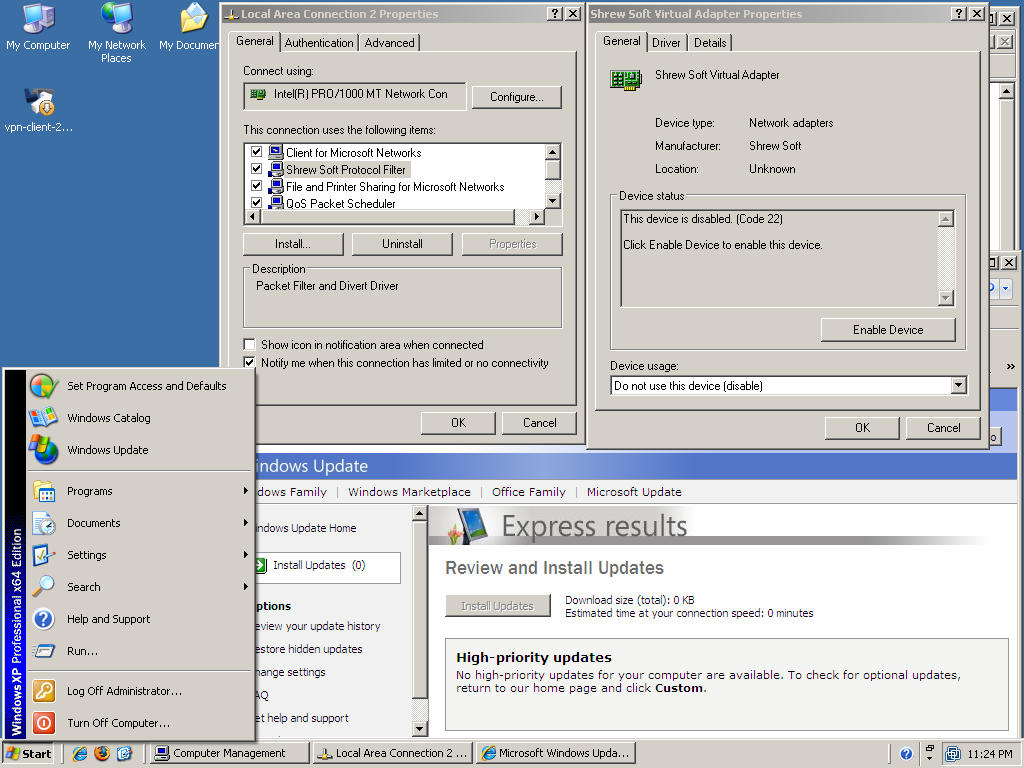Launch Firefox from Quick Launch

[102, 753]
